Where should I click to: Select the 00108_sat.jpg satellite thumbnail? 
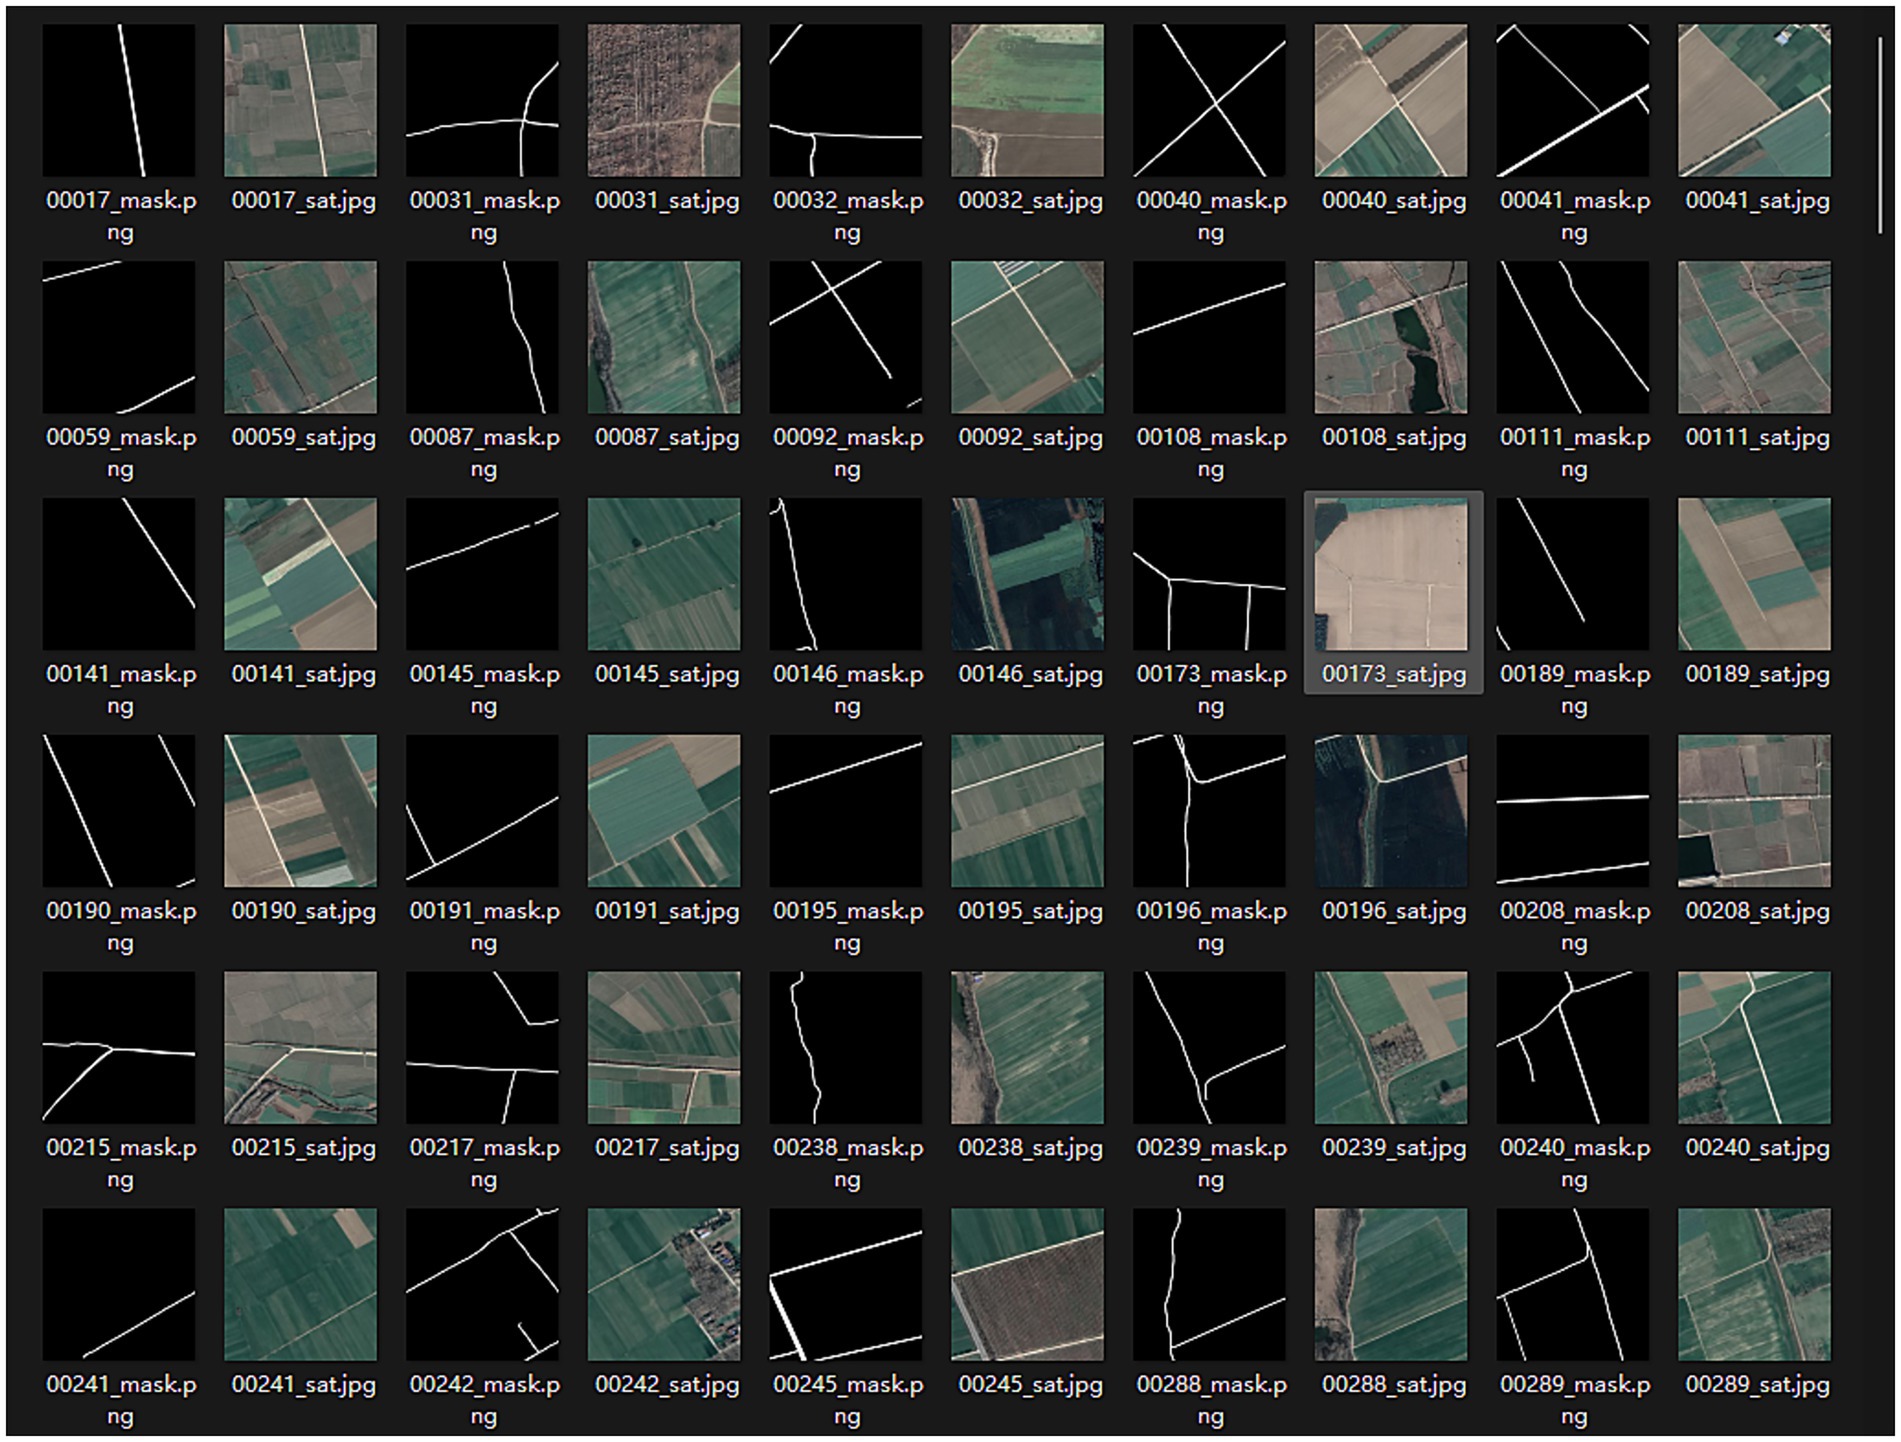pyautogui.click(x=1391, y=338)
